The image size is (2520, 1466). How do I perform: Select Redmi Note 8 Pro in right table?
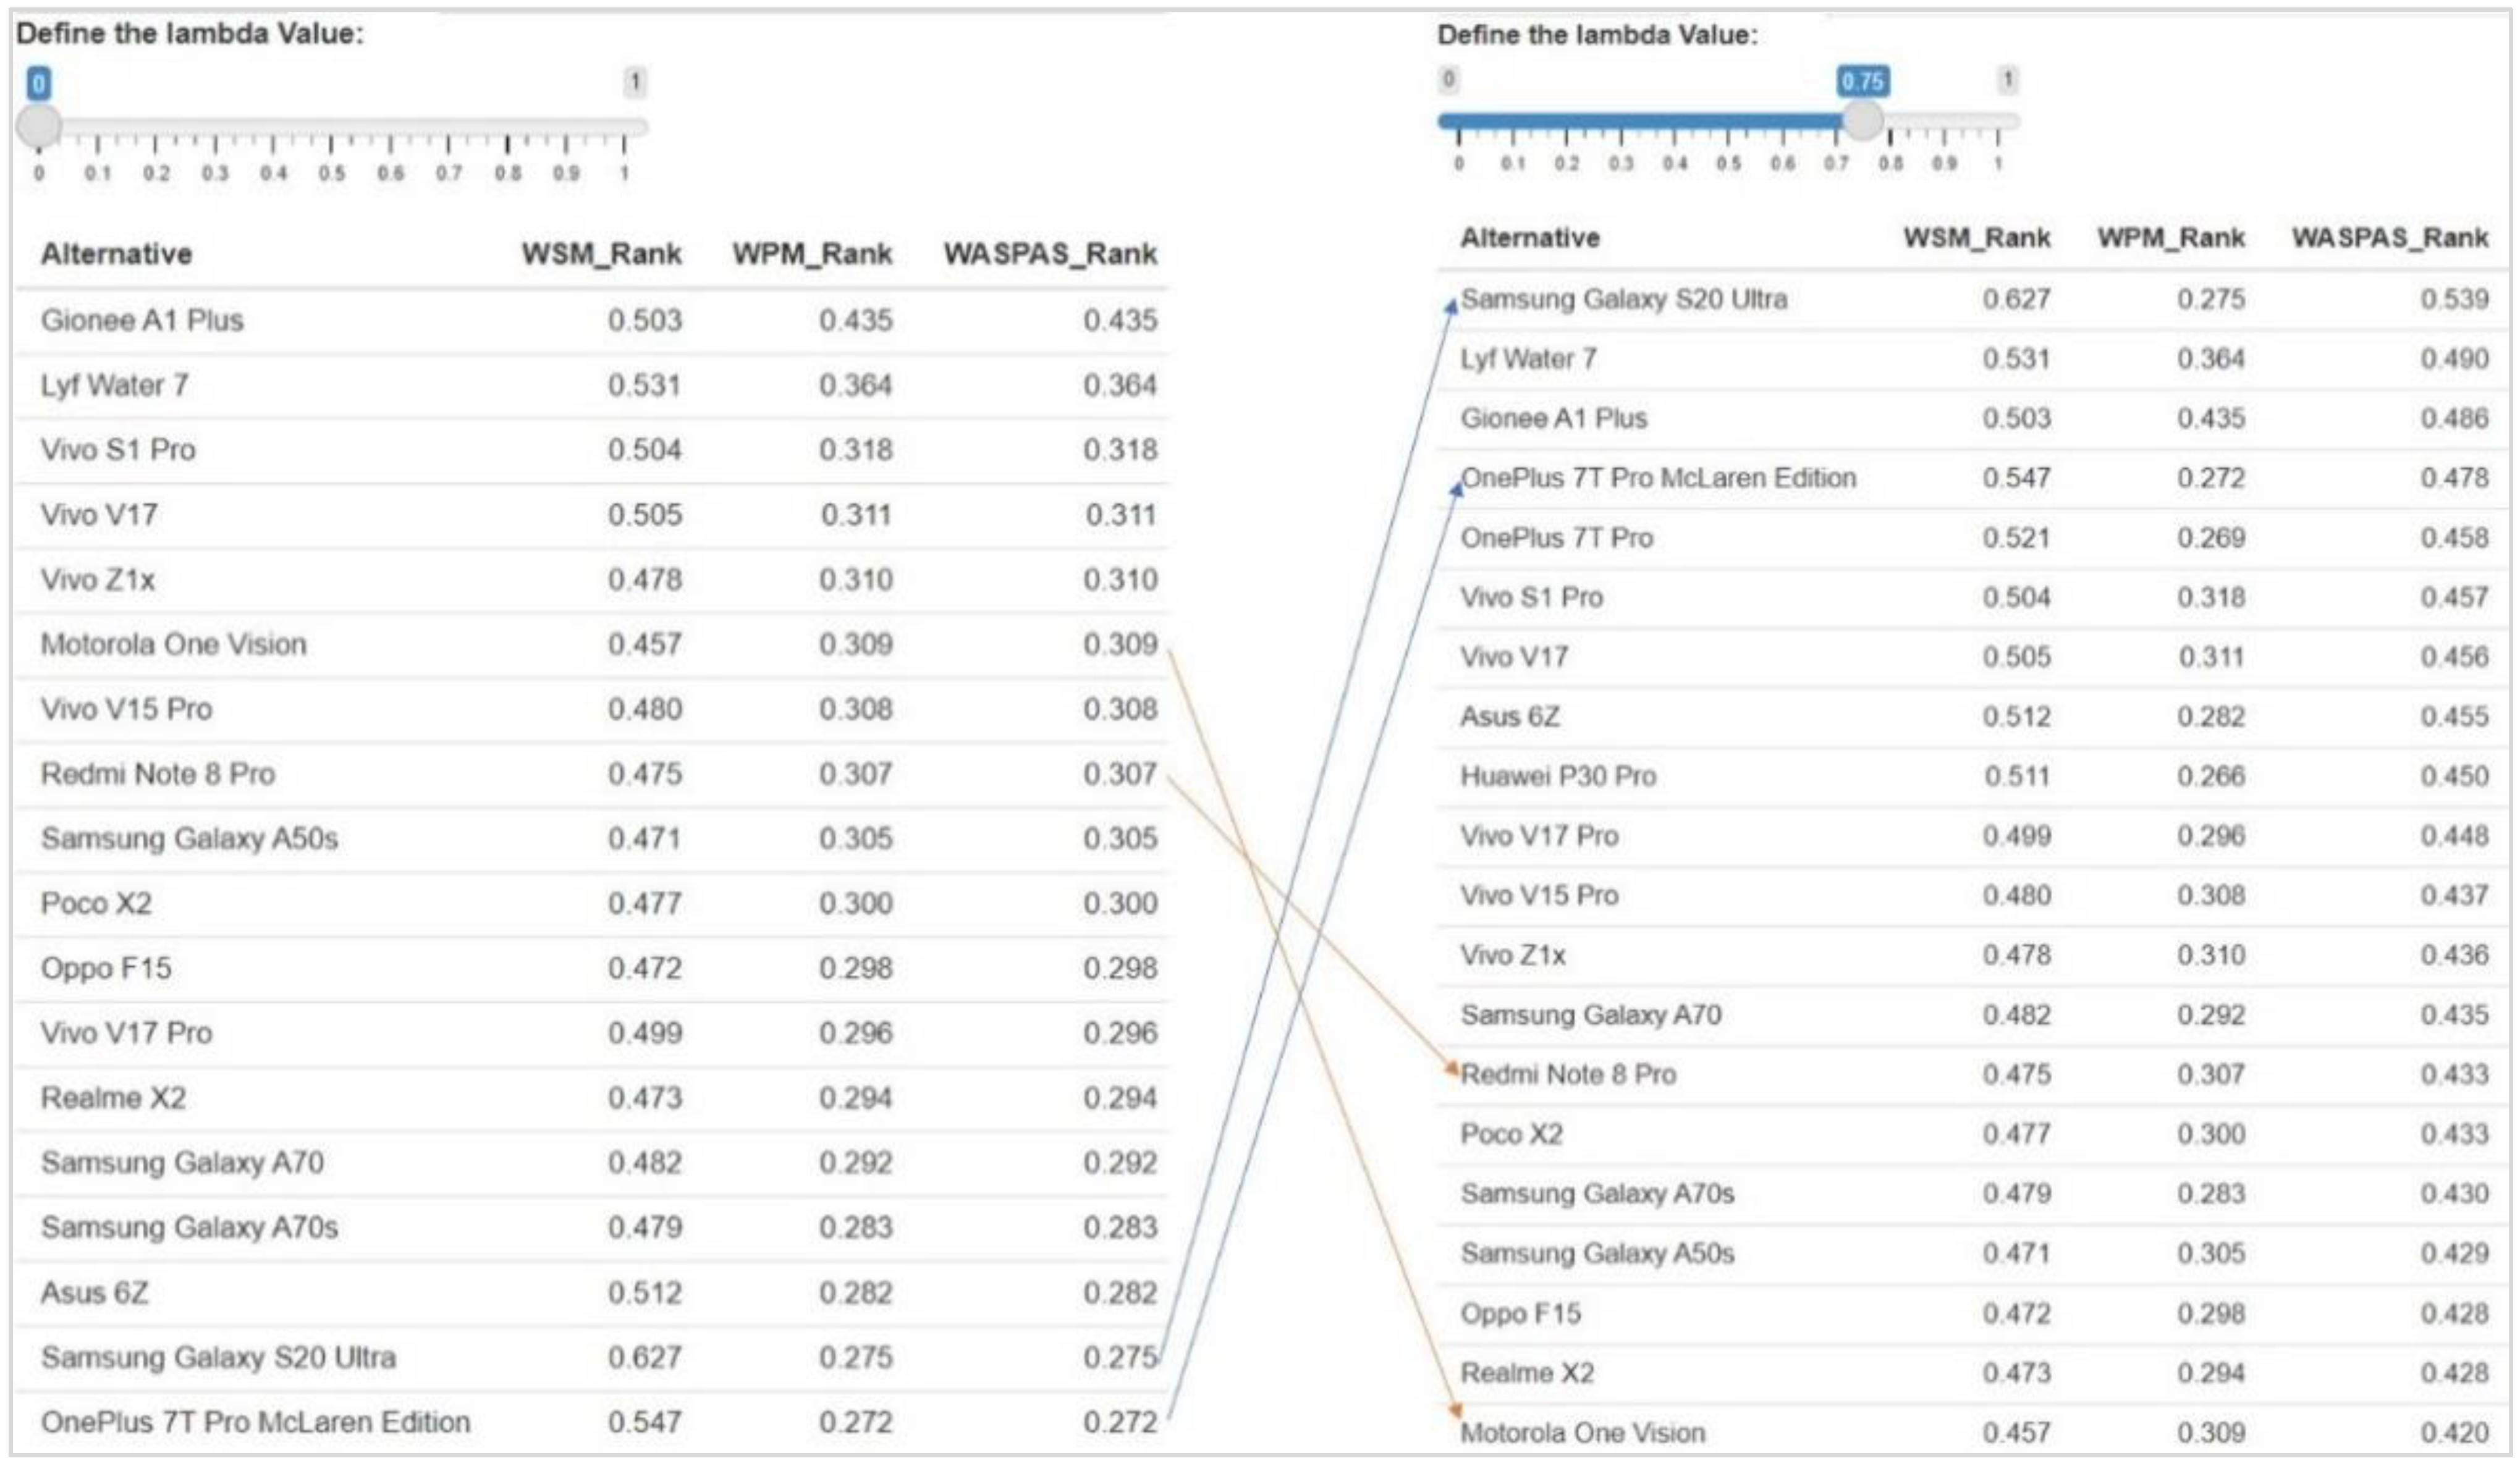(1568, 1074)
